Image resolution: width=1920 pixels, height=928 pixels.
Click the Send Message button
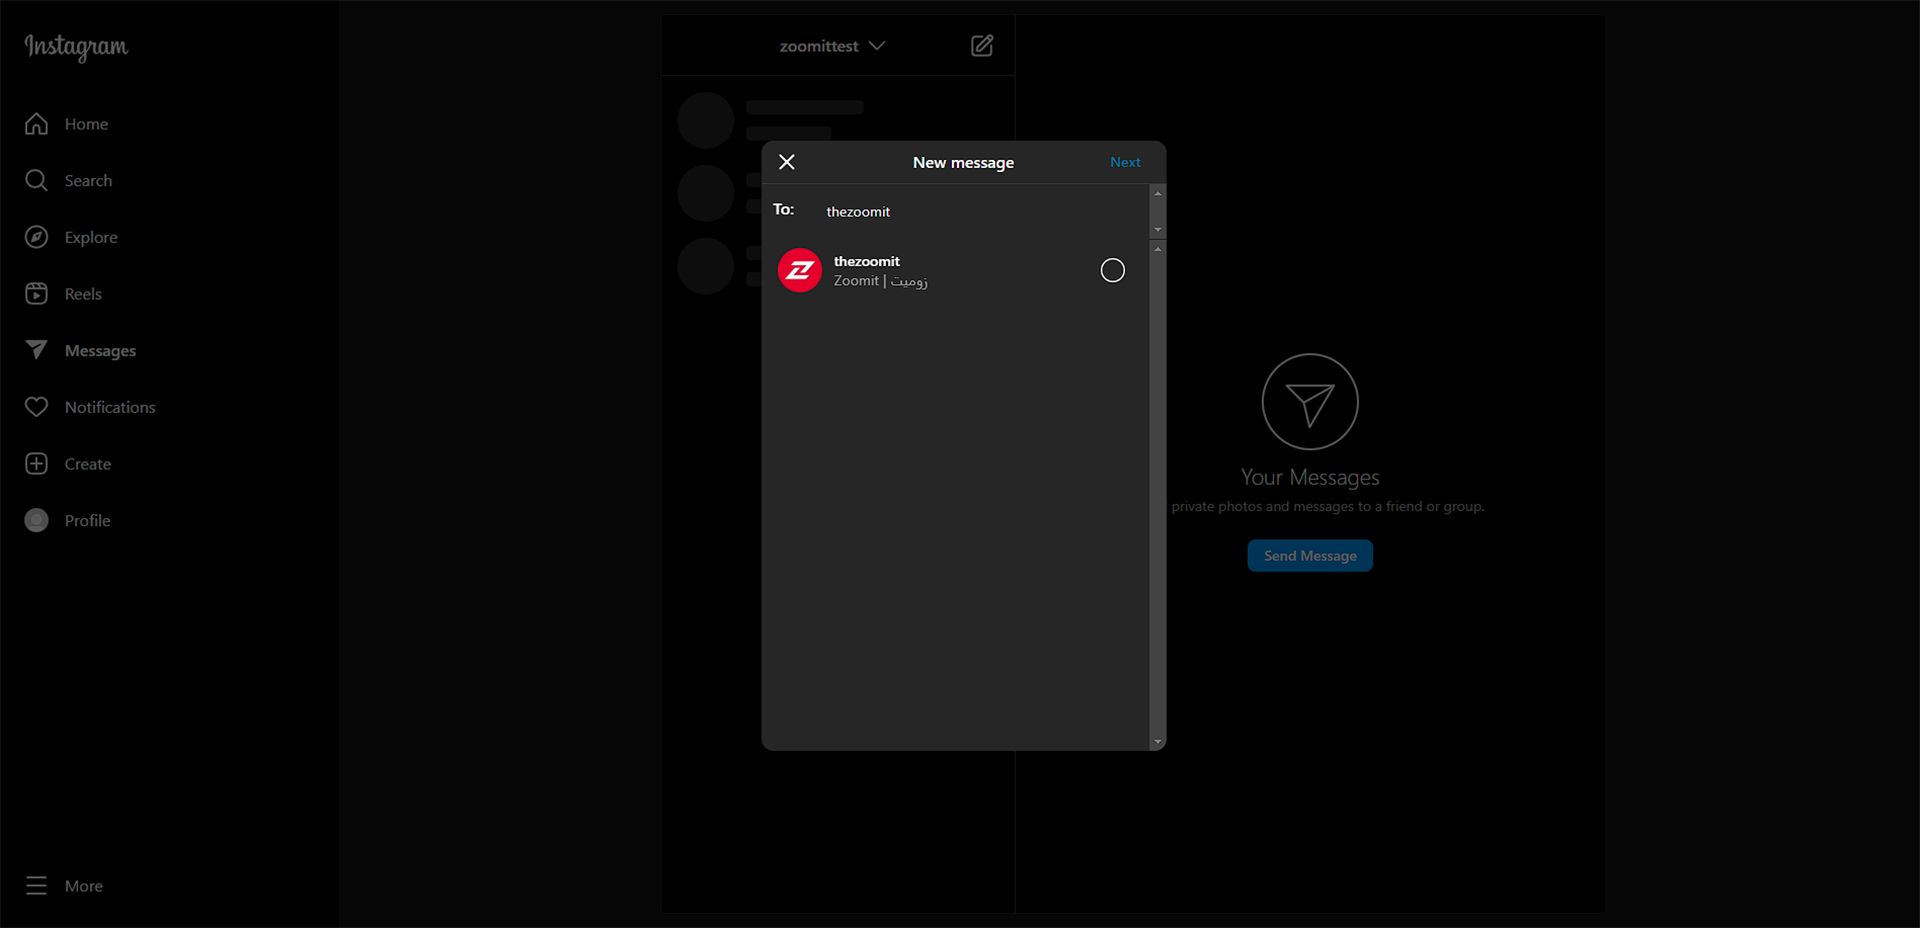(1310, 556)
